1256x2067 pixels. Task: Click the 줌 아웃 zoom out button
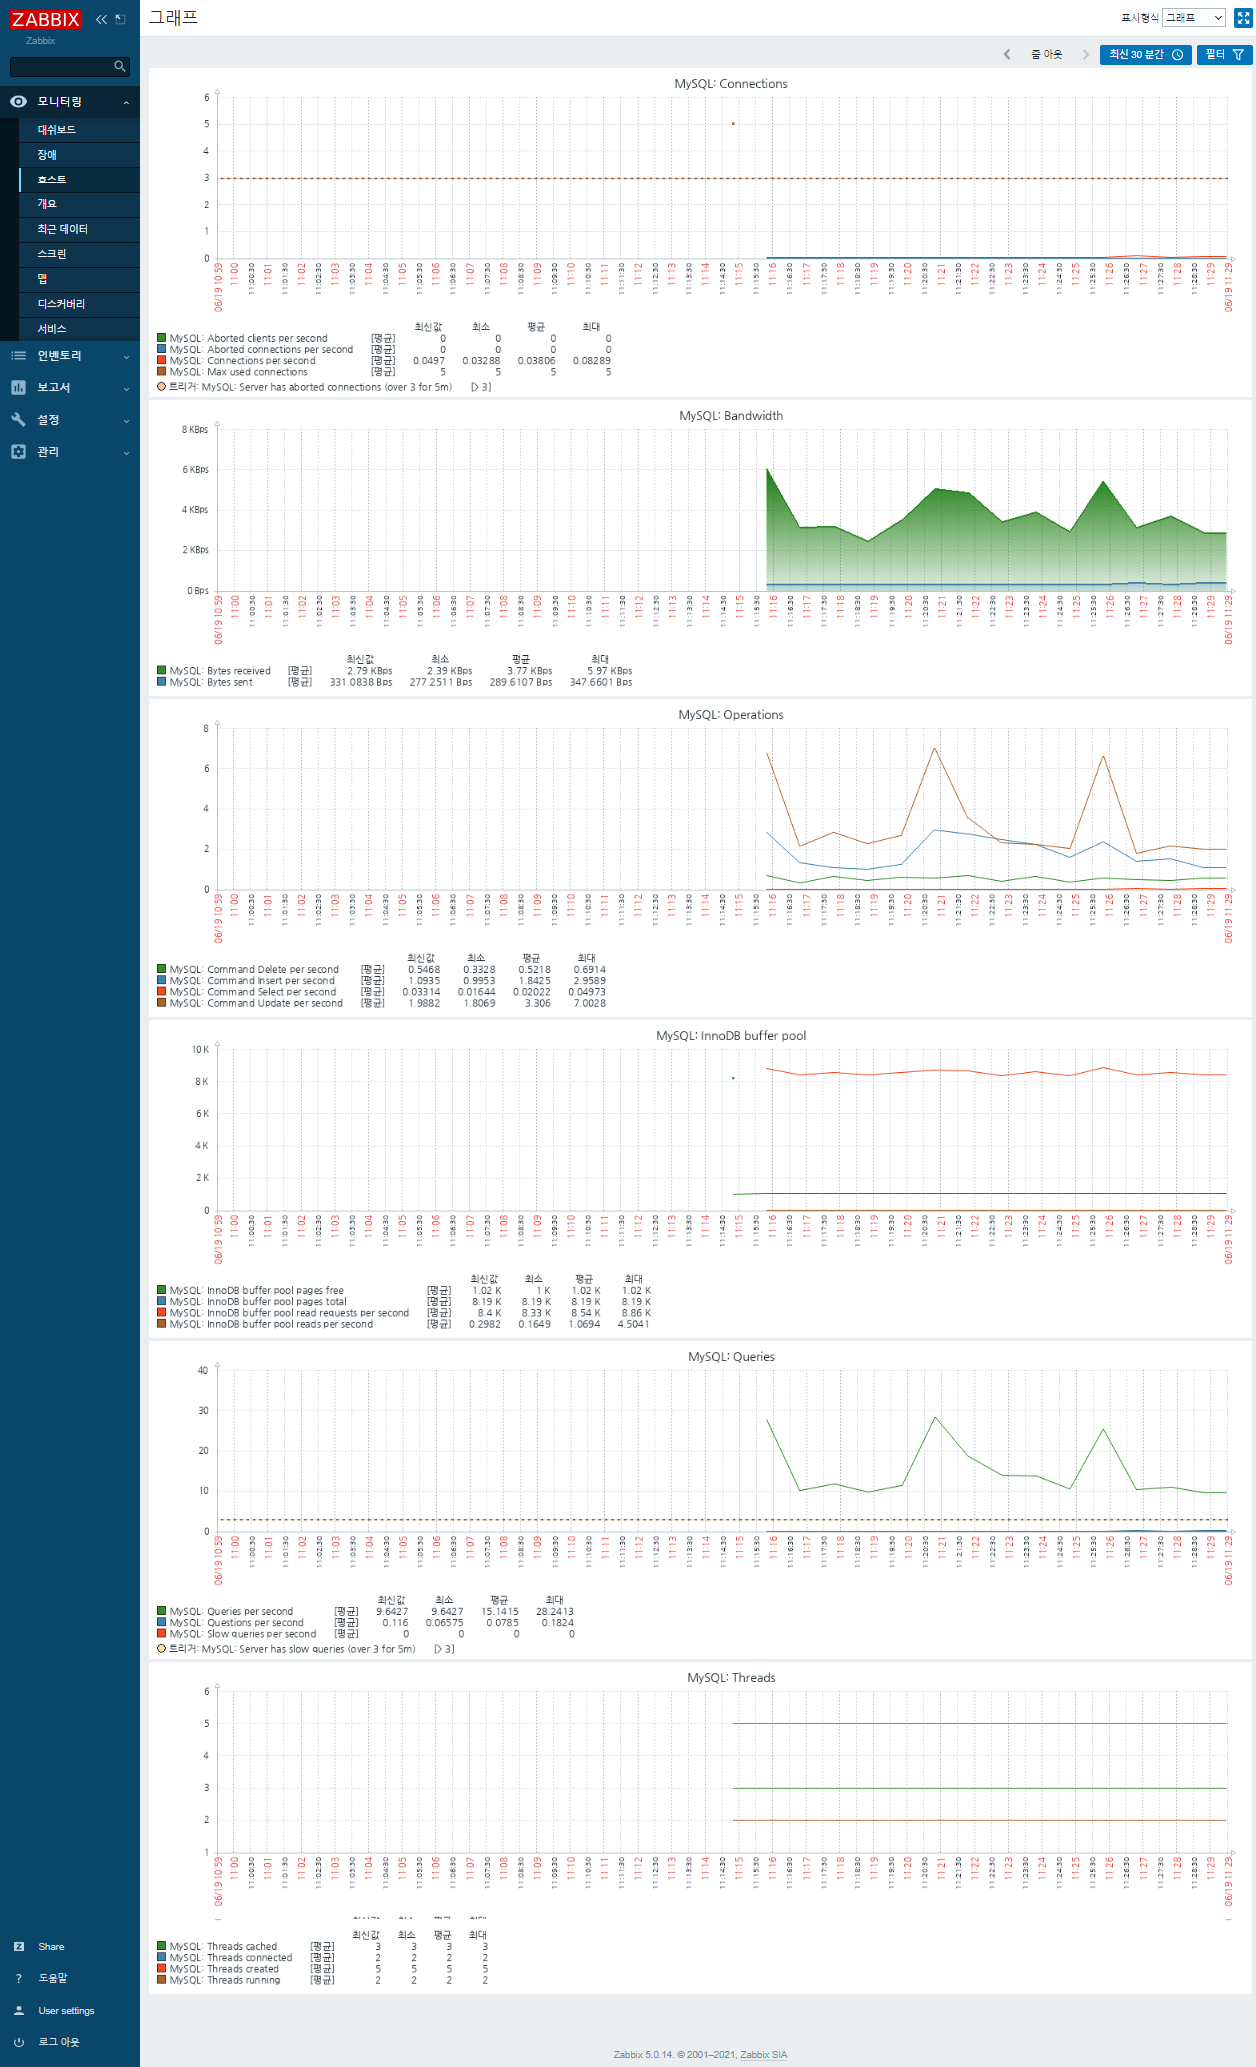coord(1046,55)
